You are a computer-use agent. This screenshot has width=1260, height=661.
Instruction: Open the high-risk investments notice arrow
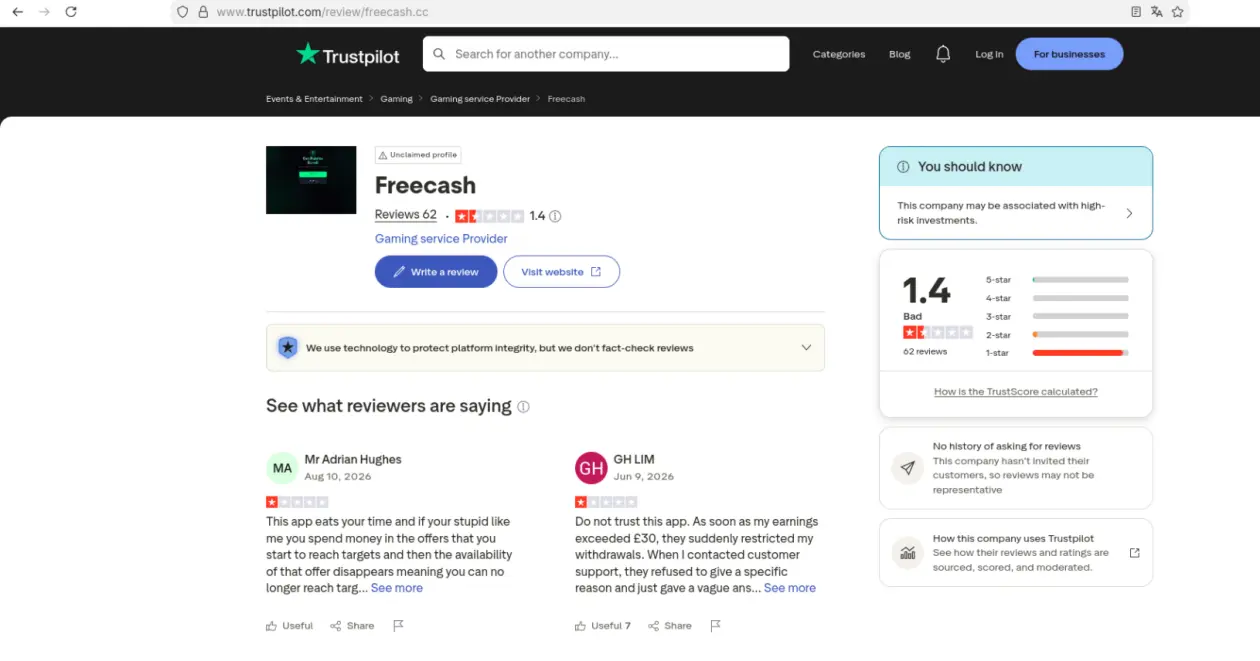tap(1130, 213)
